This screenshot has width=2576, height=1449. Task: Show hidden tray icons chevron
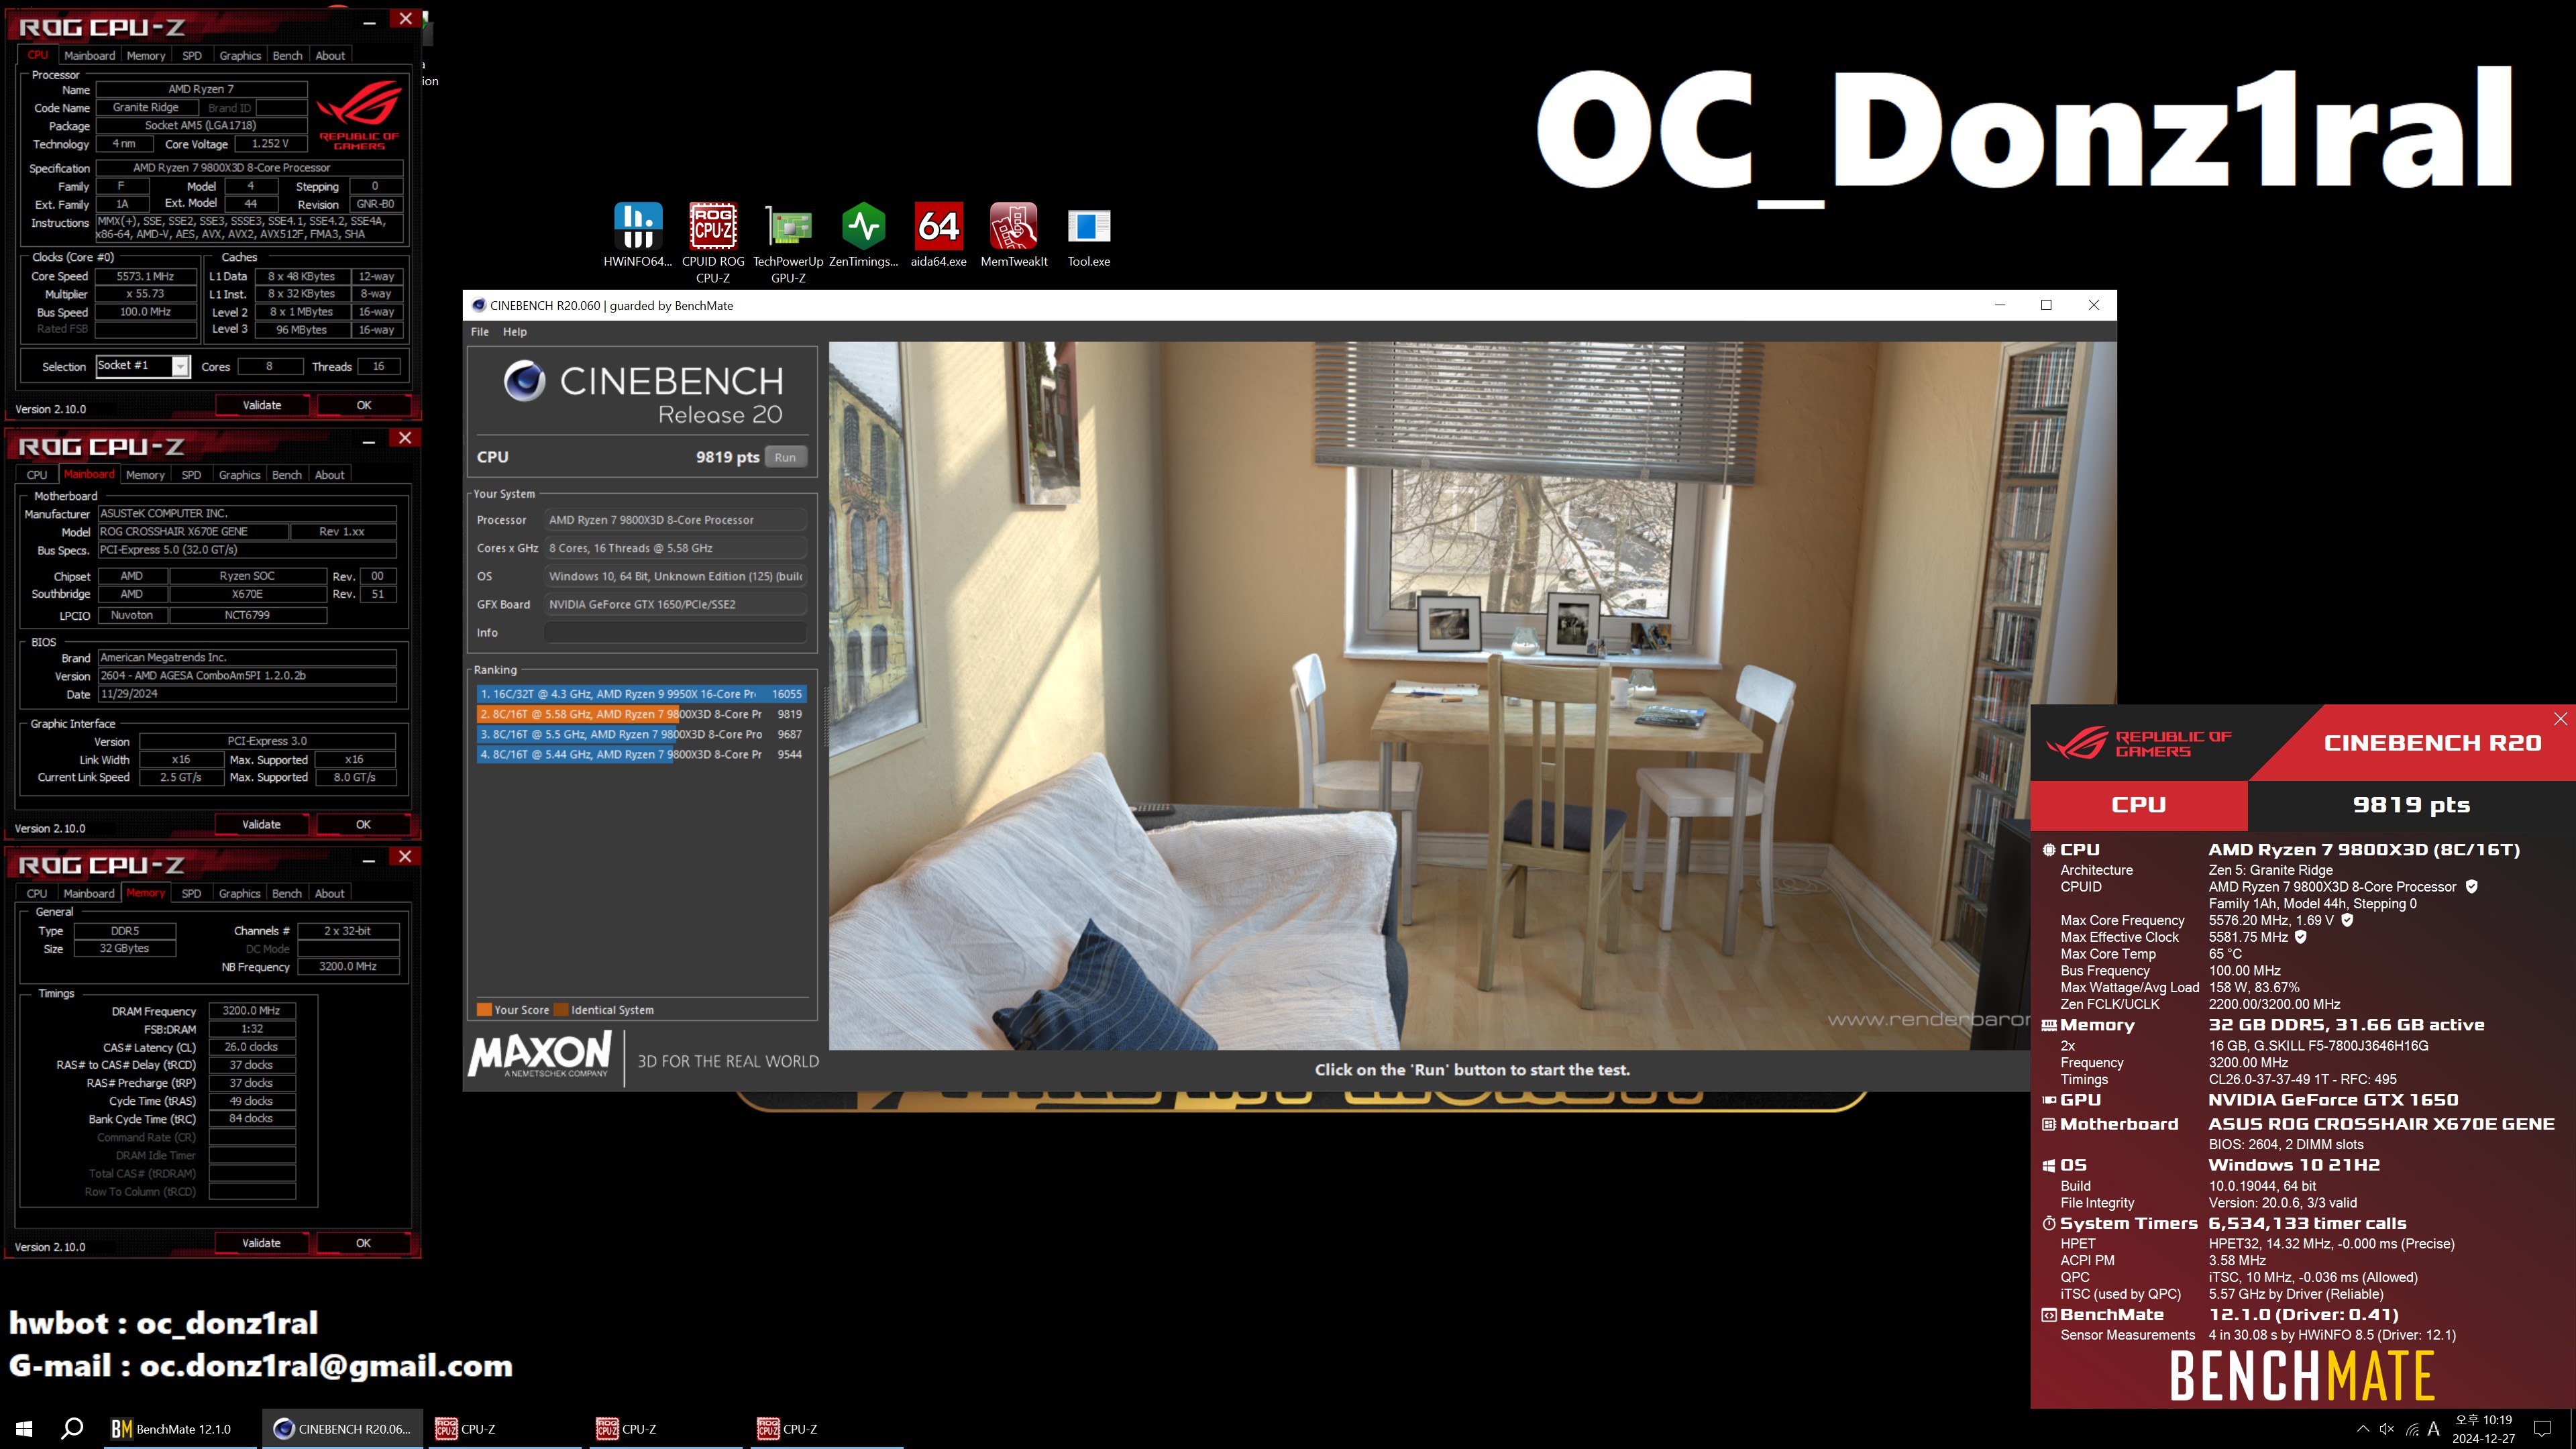click(2363, 1429)
